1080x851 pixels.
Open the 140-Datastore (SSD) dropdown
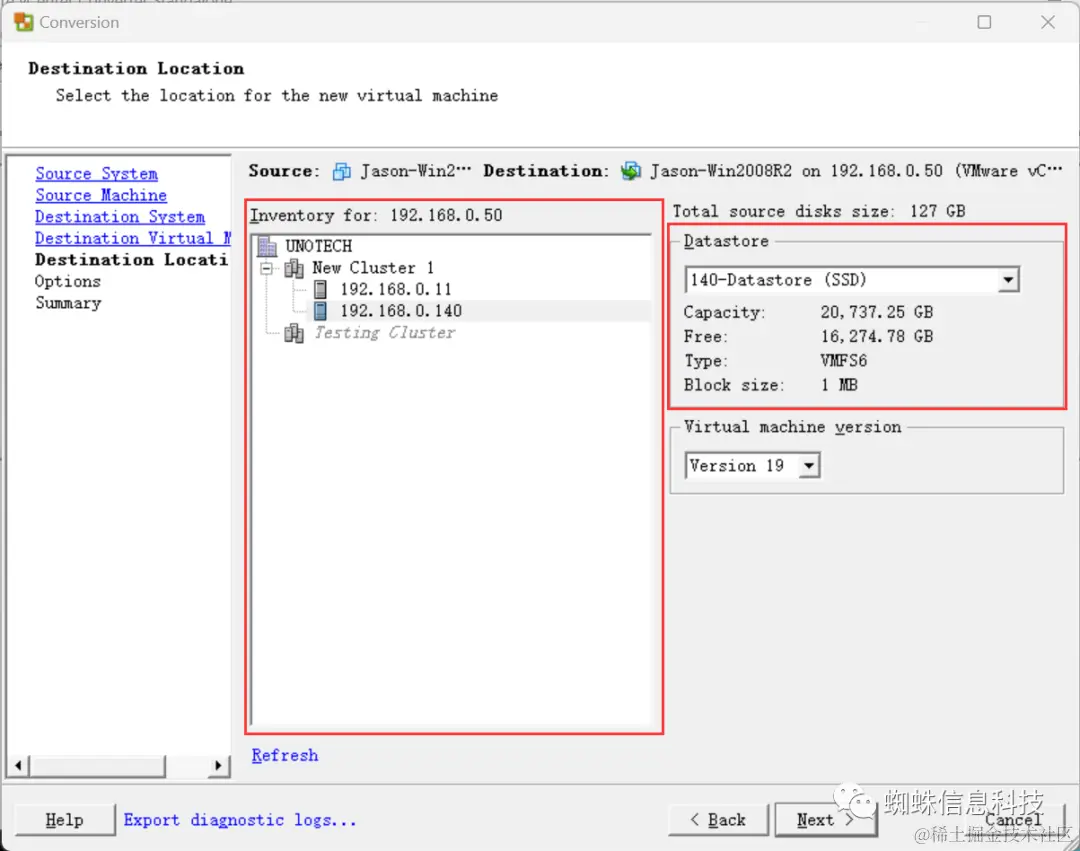pyautogui.click(x=1008, y=280)
